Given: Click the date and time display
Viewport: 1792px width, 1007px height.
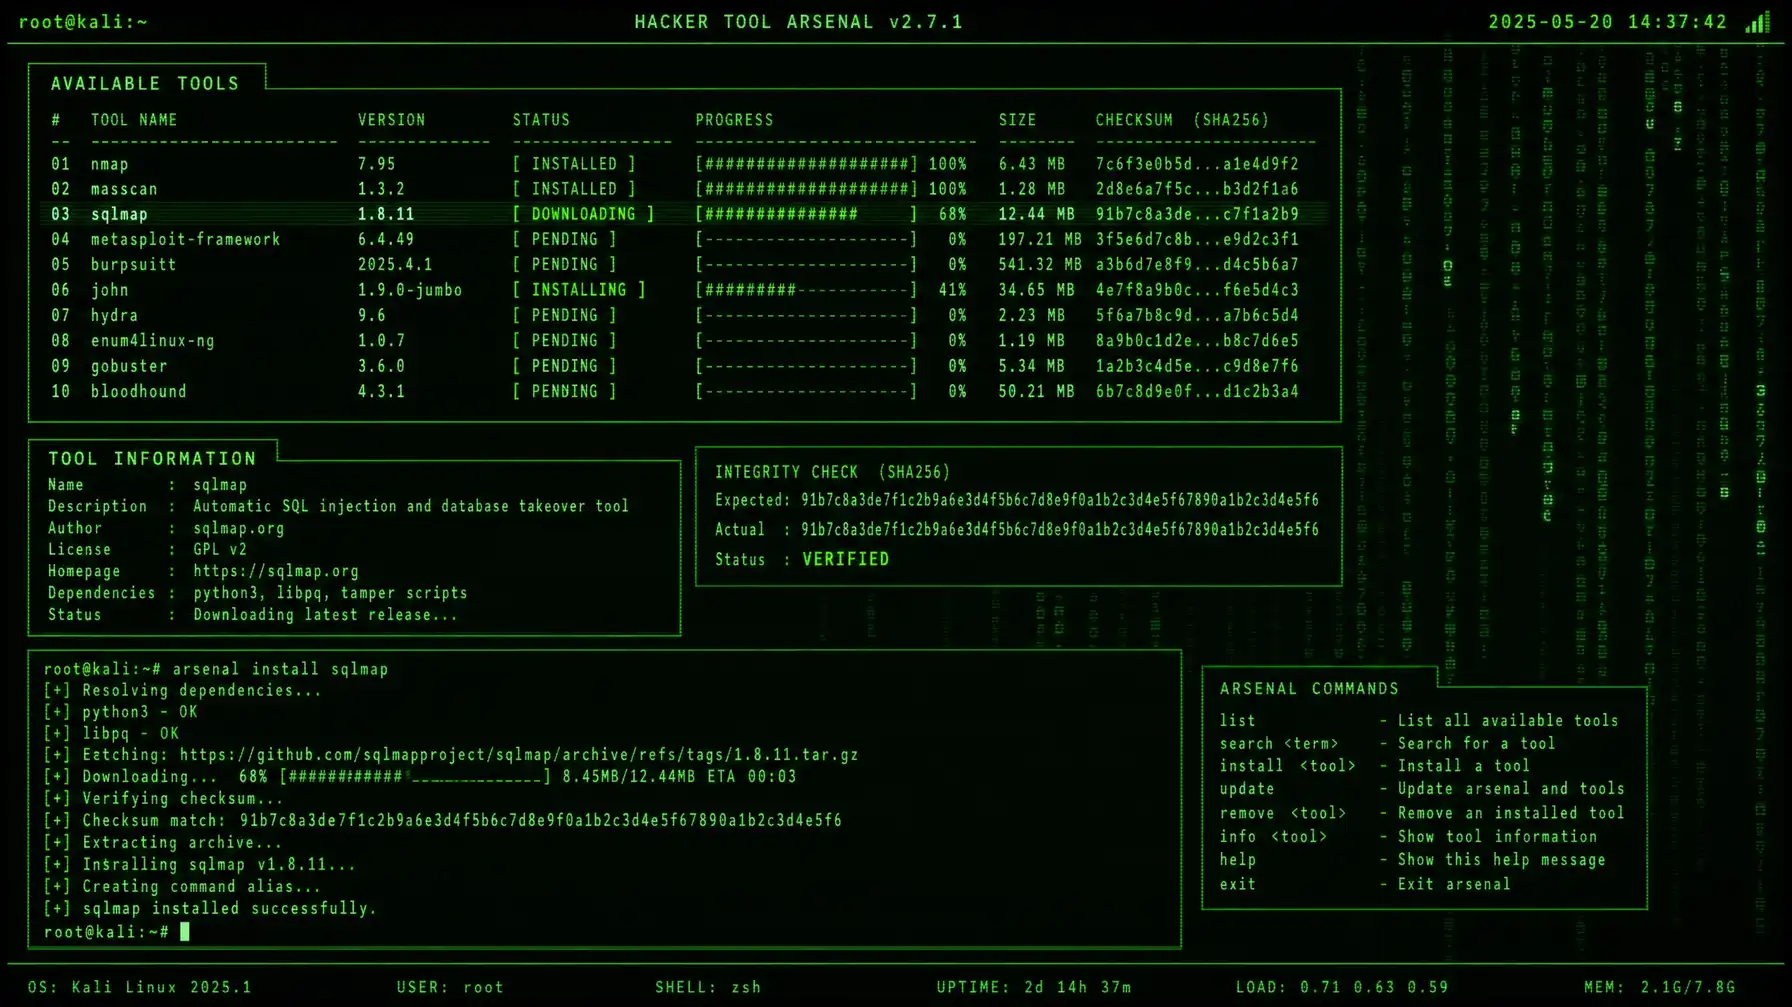Looking at the screenshot, I should coord(1608,22).
